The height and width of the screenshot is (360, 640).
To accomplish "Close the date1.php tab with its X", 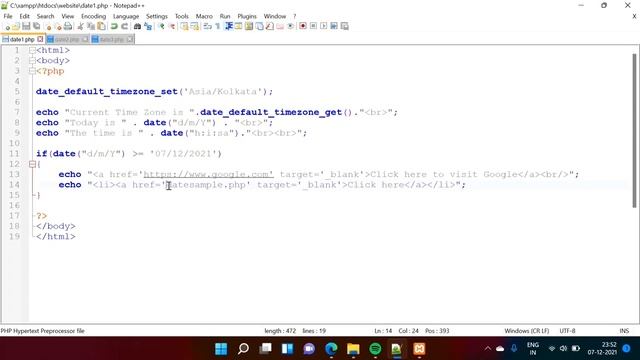I will click(x=40, y=39).
